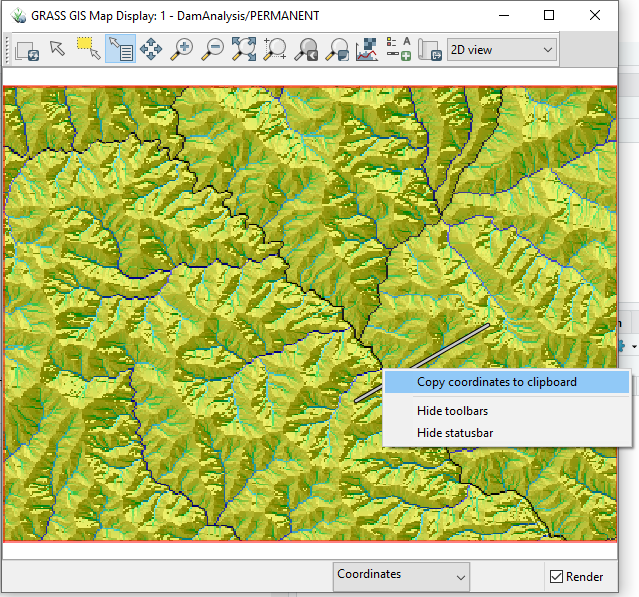Image resolution: width=639 pixels, height=597 pixels.
Task: Click the Save display to file icon
Action: (430, 49)
